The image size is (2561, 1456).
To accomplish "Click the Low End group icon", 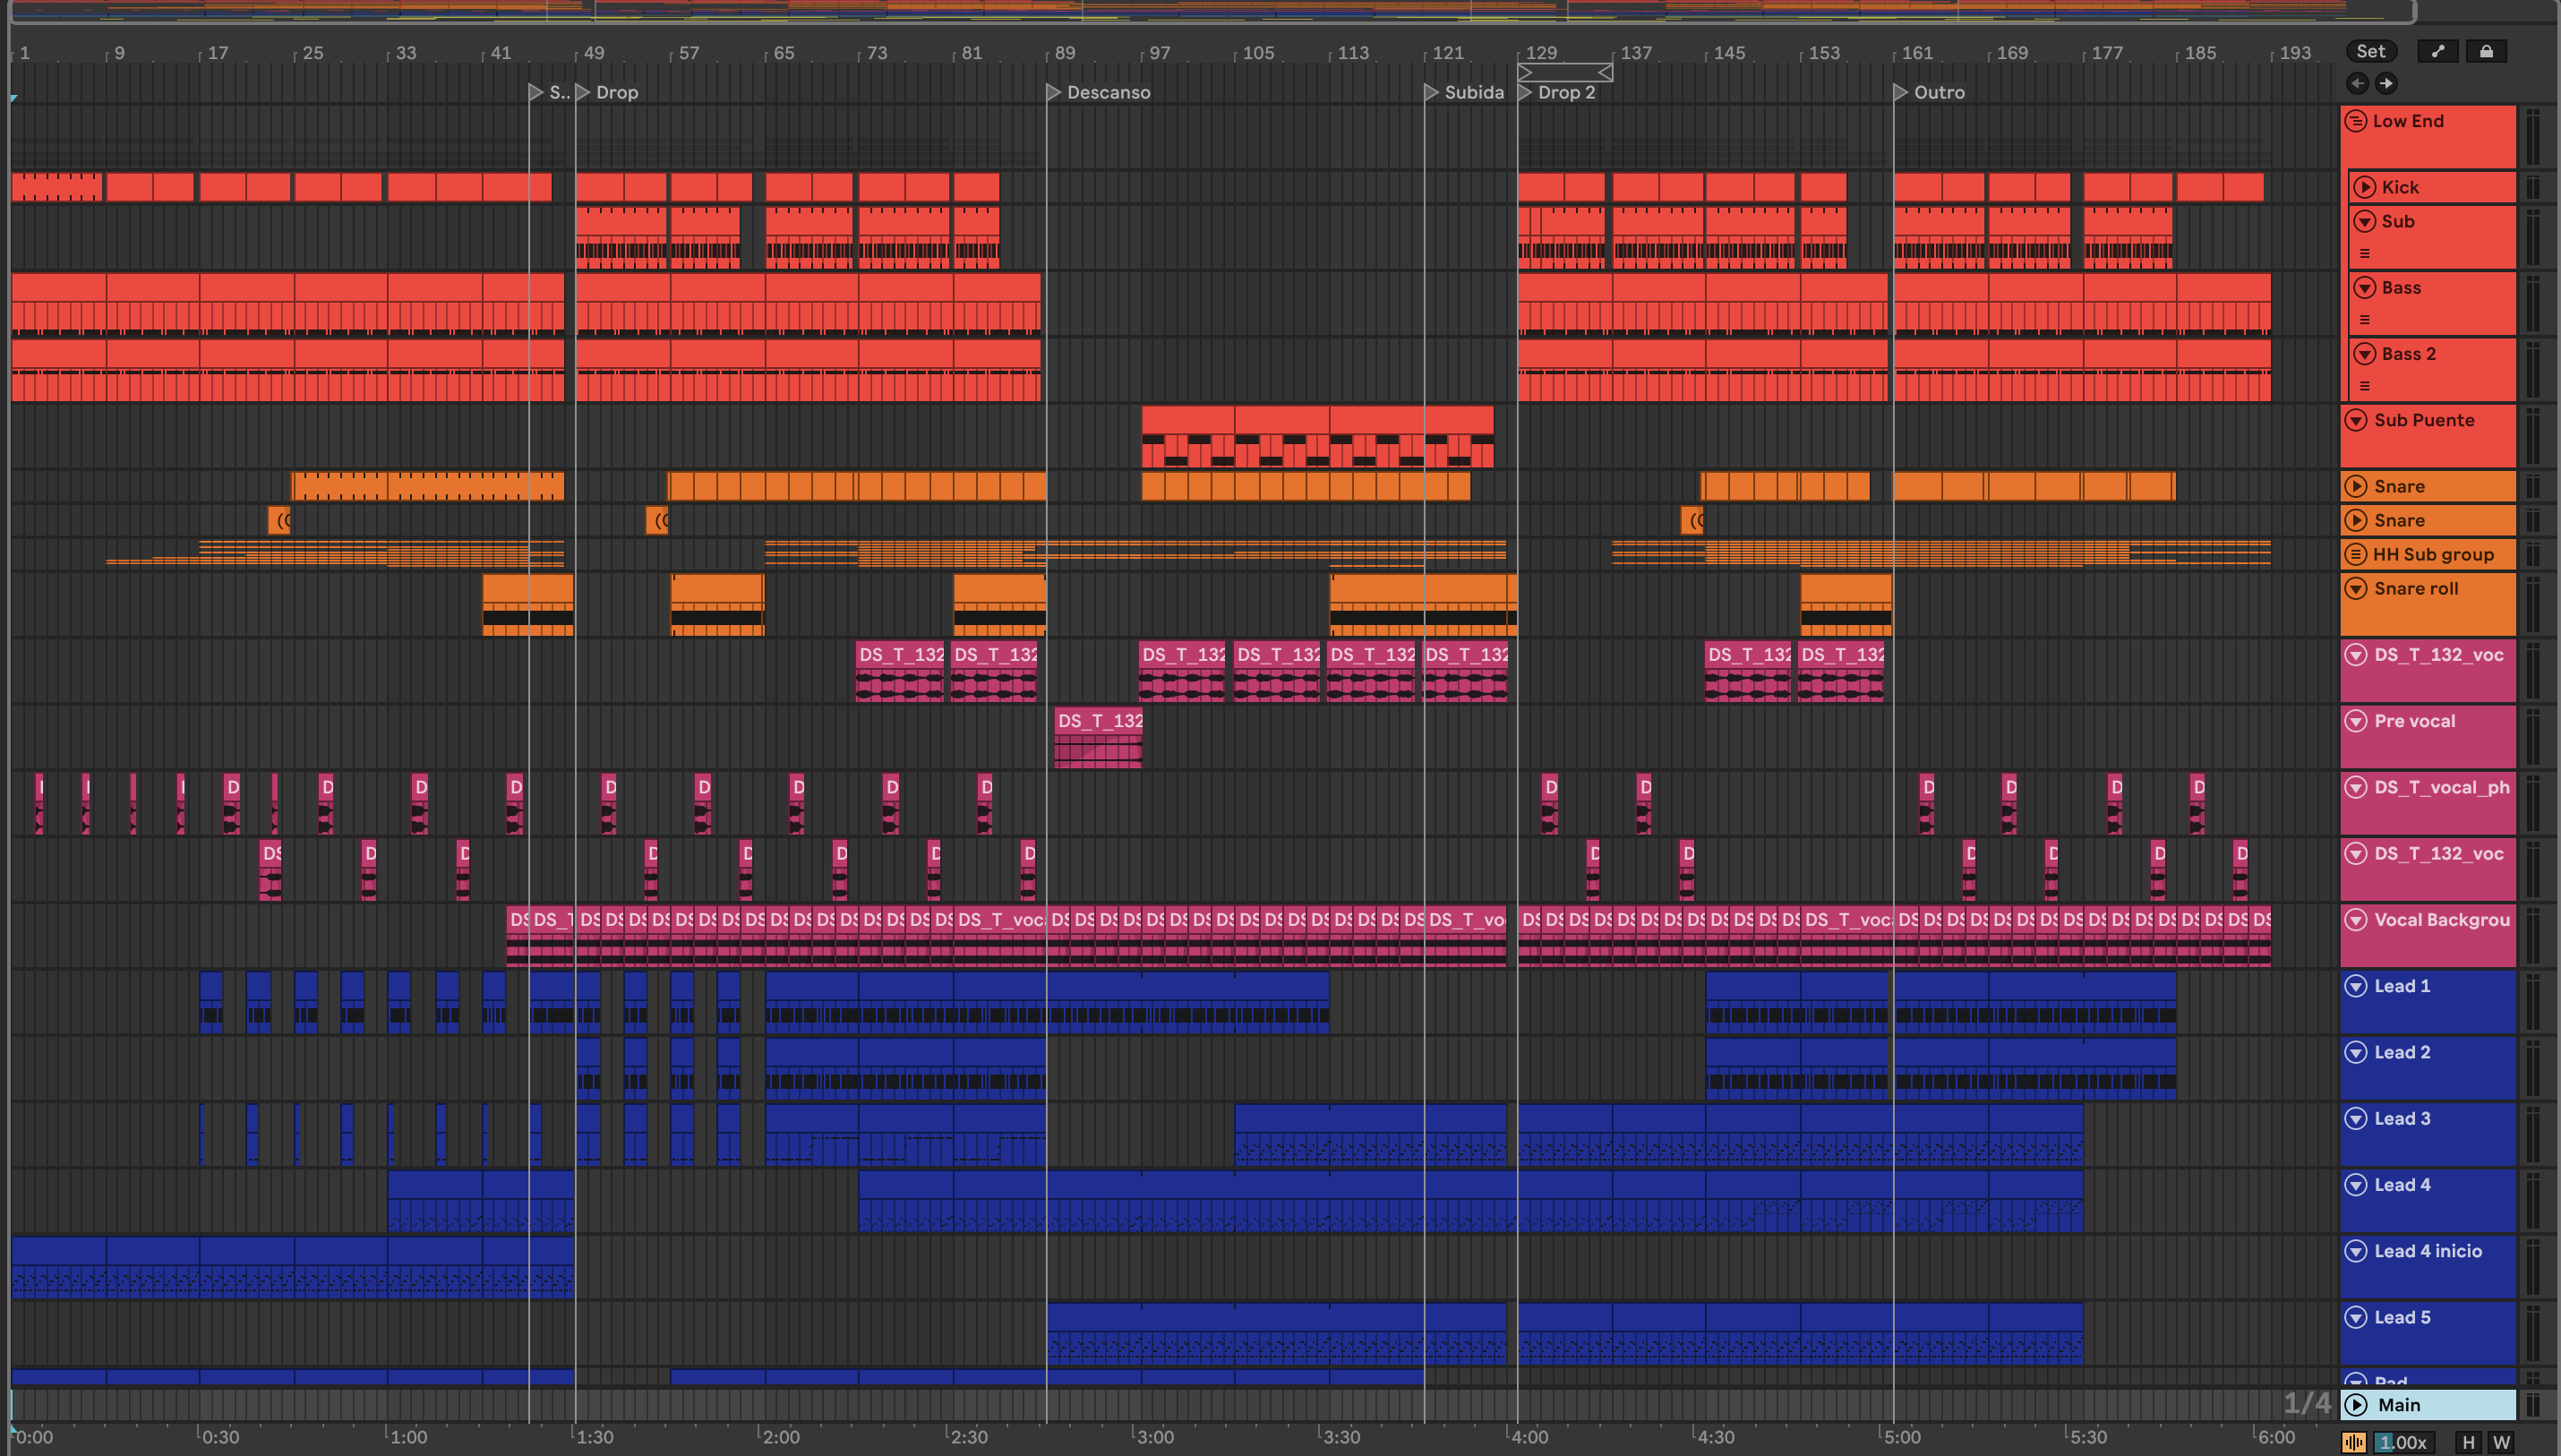I will 2356,121.
